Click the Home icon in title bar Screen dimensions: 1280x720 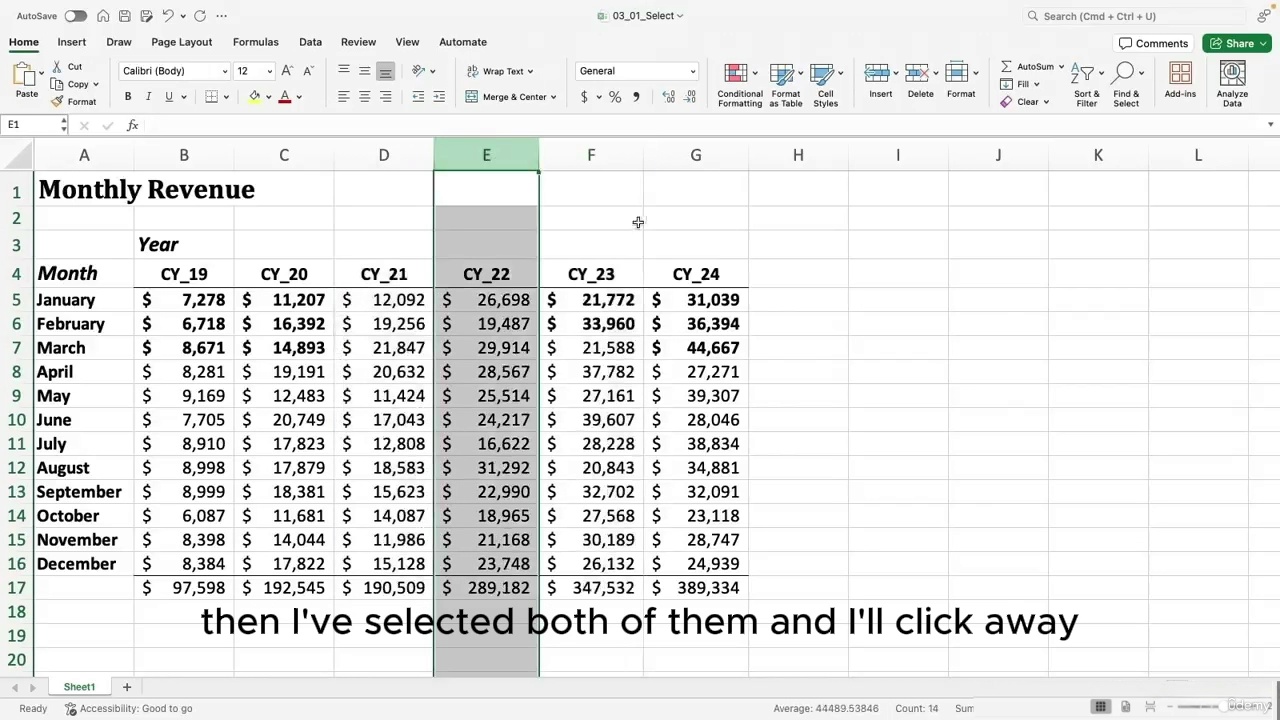(103, 16)
